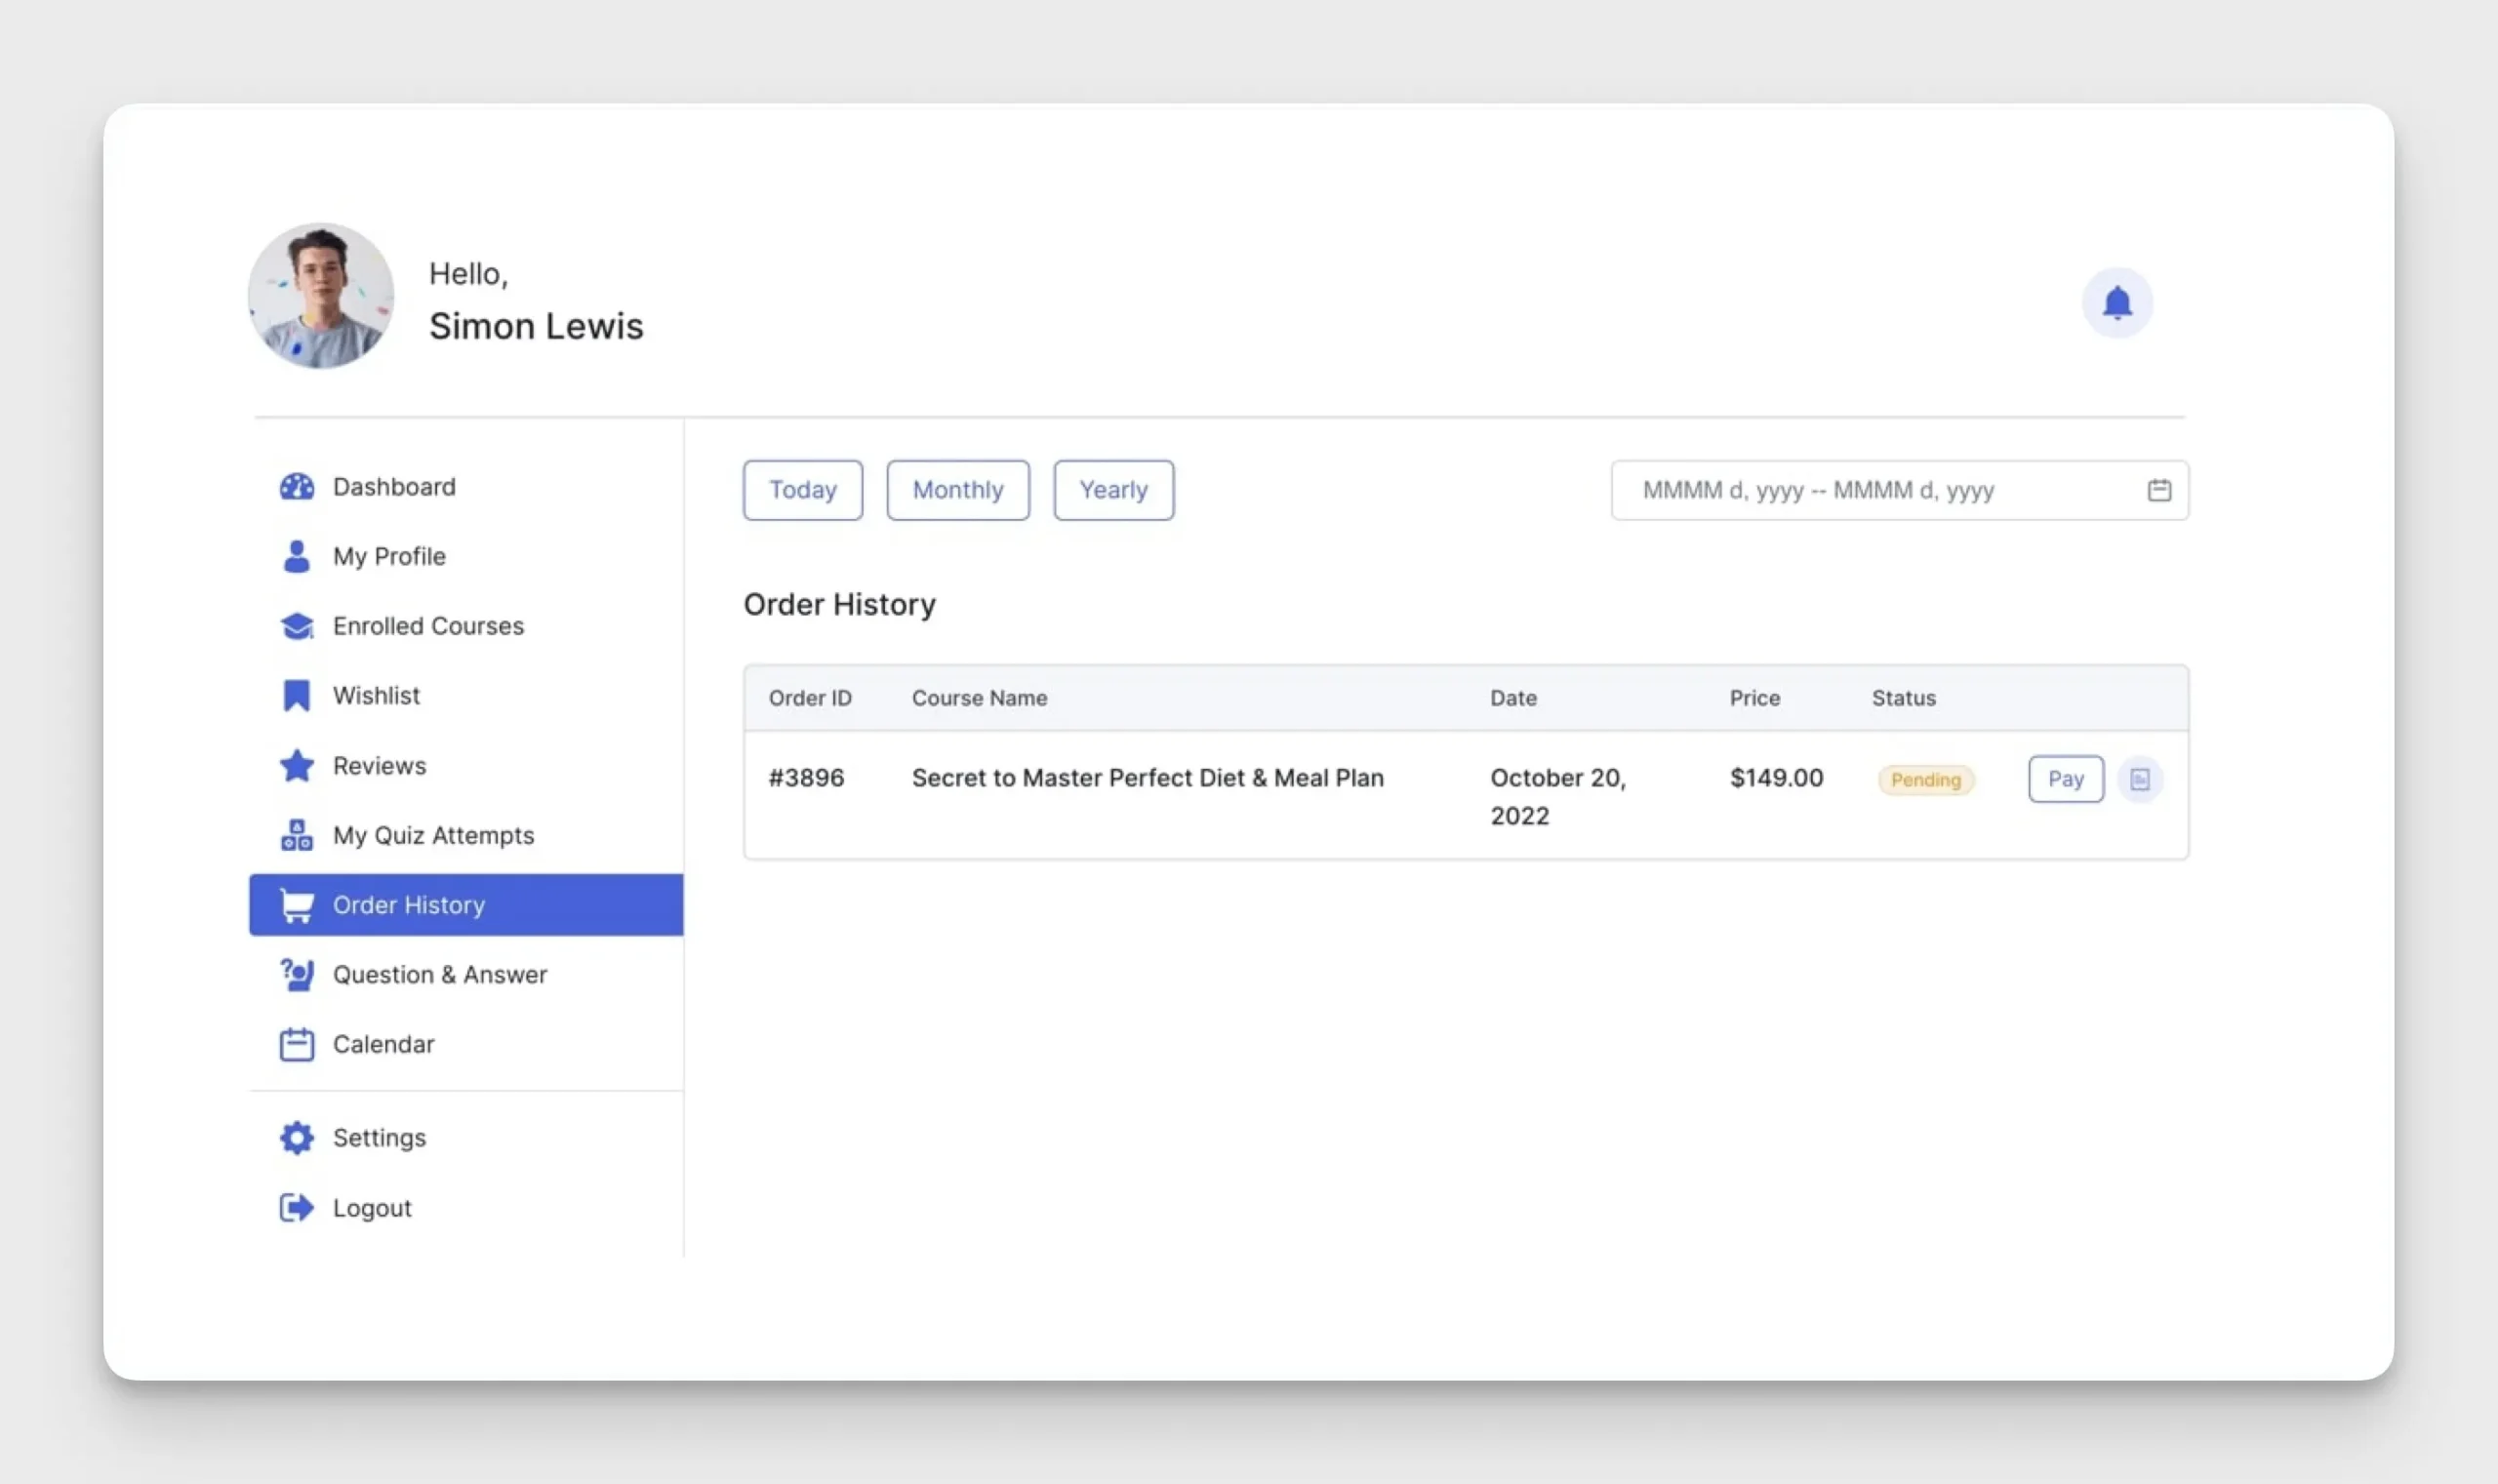Screen dimensions: 2498x1484
Task: Open the Wishlist section
Action: 467,696
